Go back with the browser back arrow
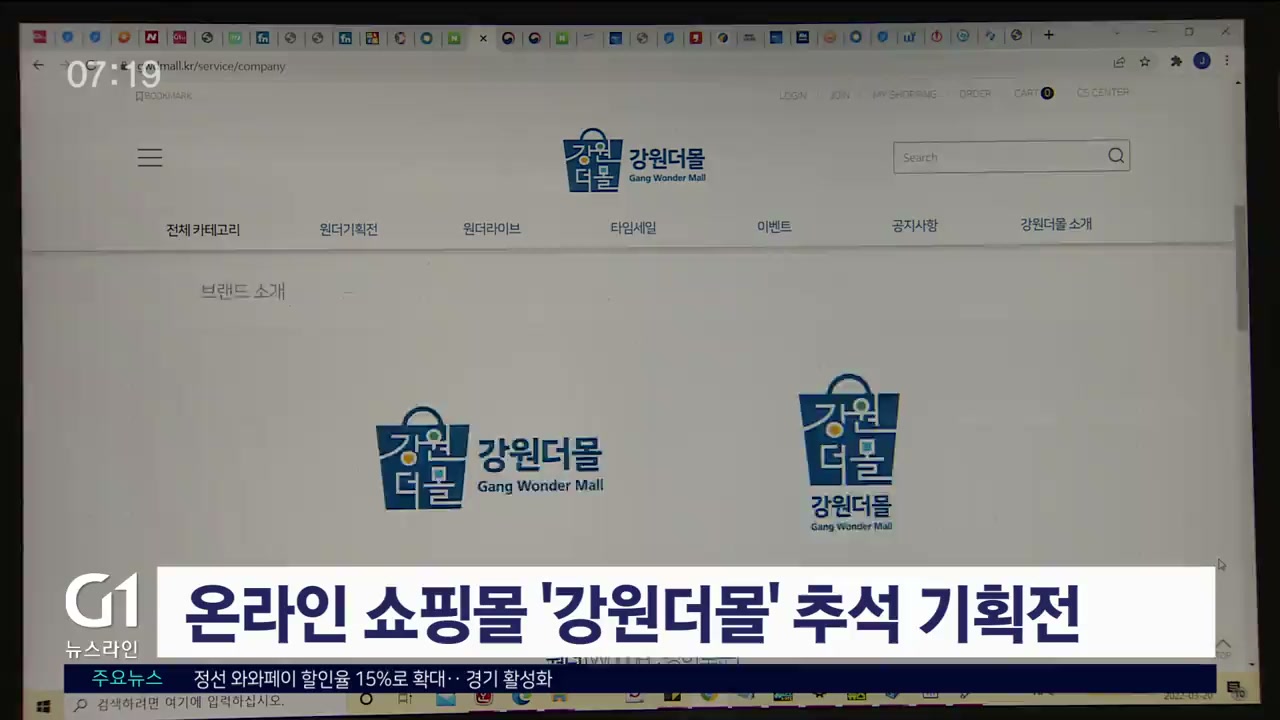 (38, 65)
